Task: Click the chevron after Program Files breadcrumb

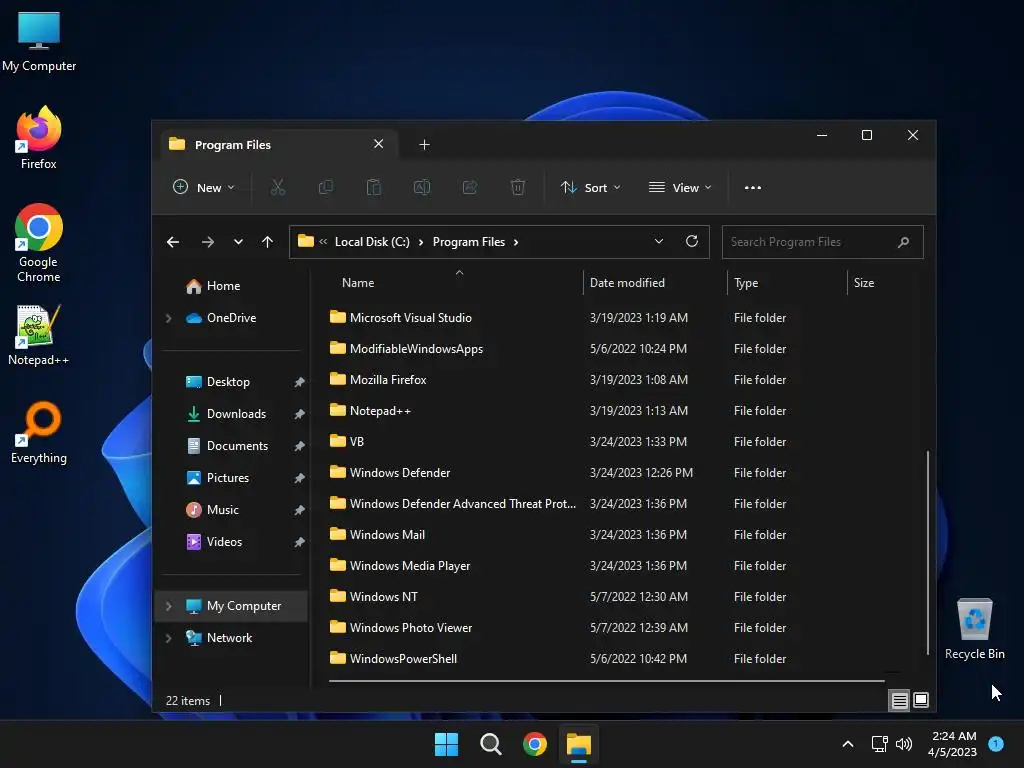Action: tap(516, 242)
